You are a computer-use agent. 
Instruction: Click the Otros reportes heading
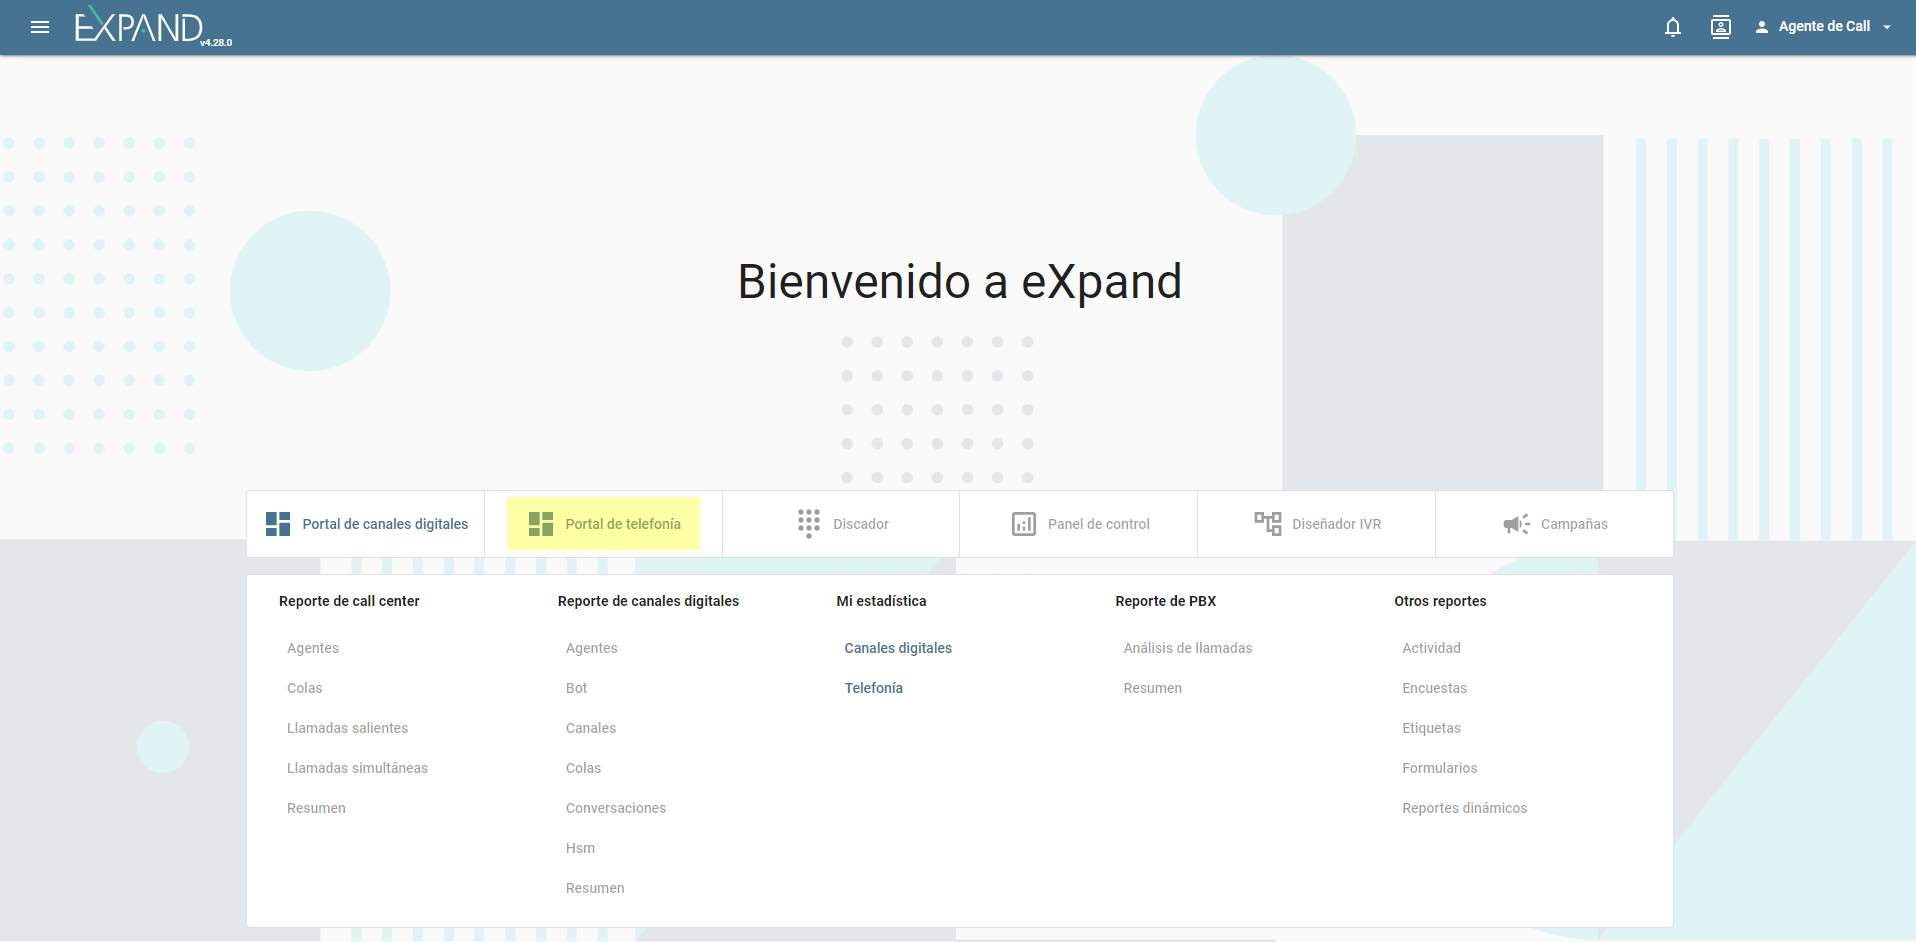pyautogui.click(x=1441, y=601)
